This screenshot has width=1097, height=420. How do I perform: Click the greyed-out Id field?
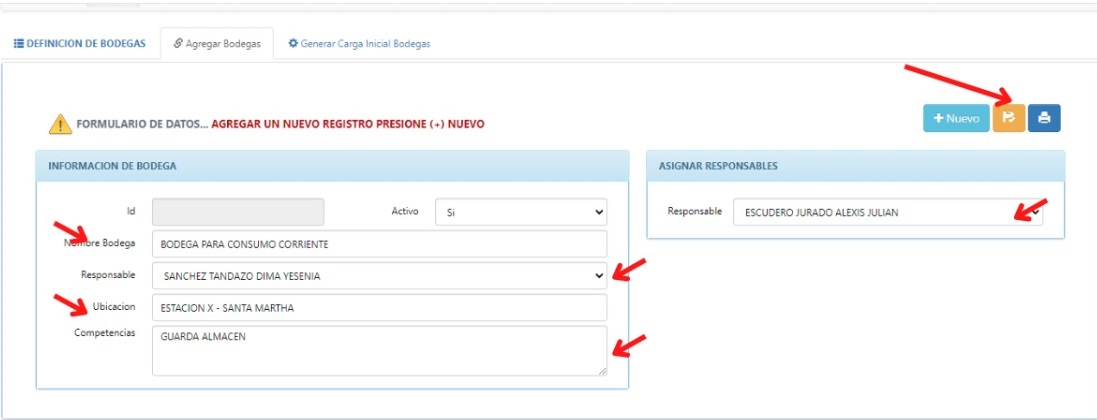coord(238,211)
